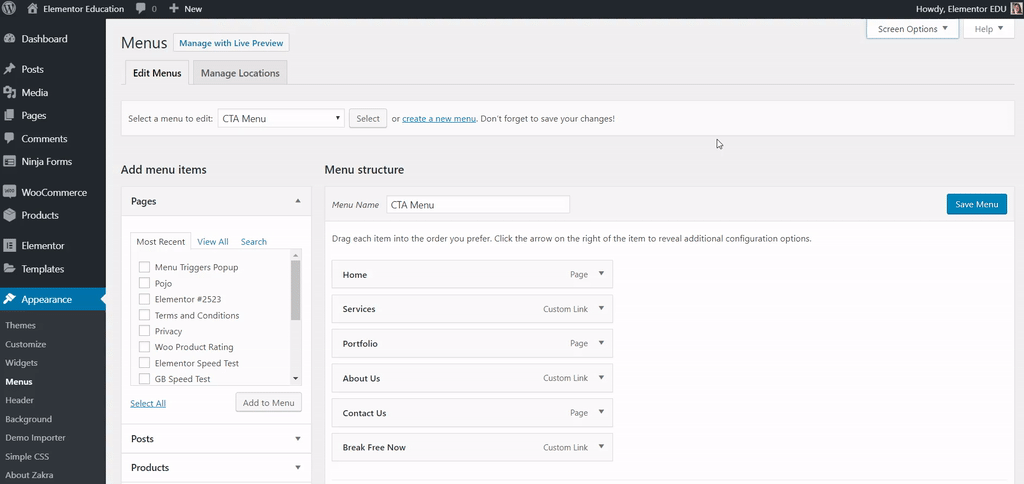Expand the Home menu item options
Screen dimensions: 1024x484
[601, 274]
